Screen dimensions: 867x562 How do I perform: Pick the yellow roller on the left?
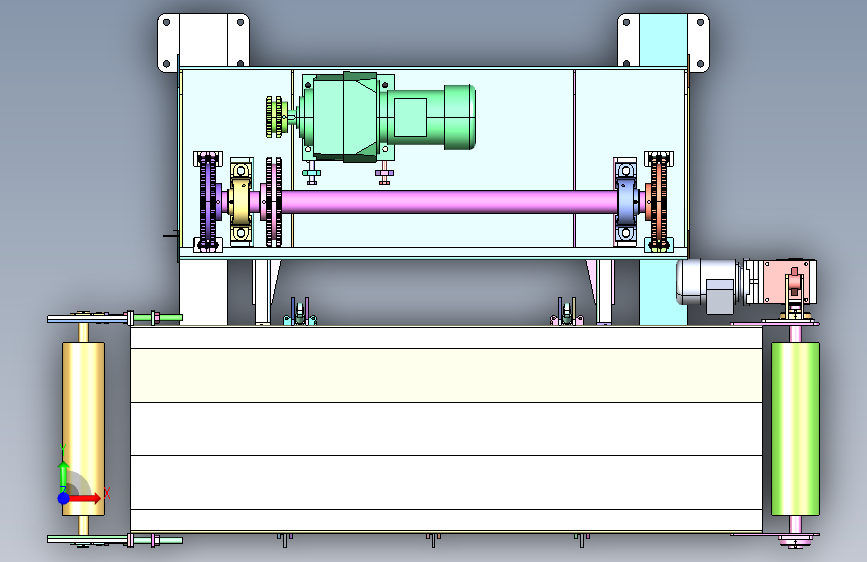click(x=83, y=429)
